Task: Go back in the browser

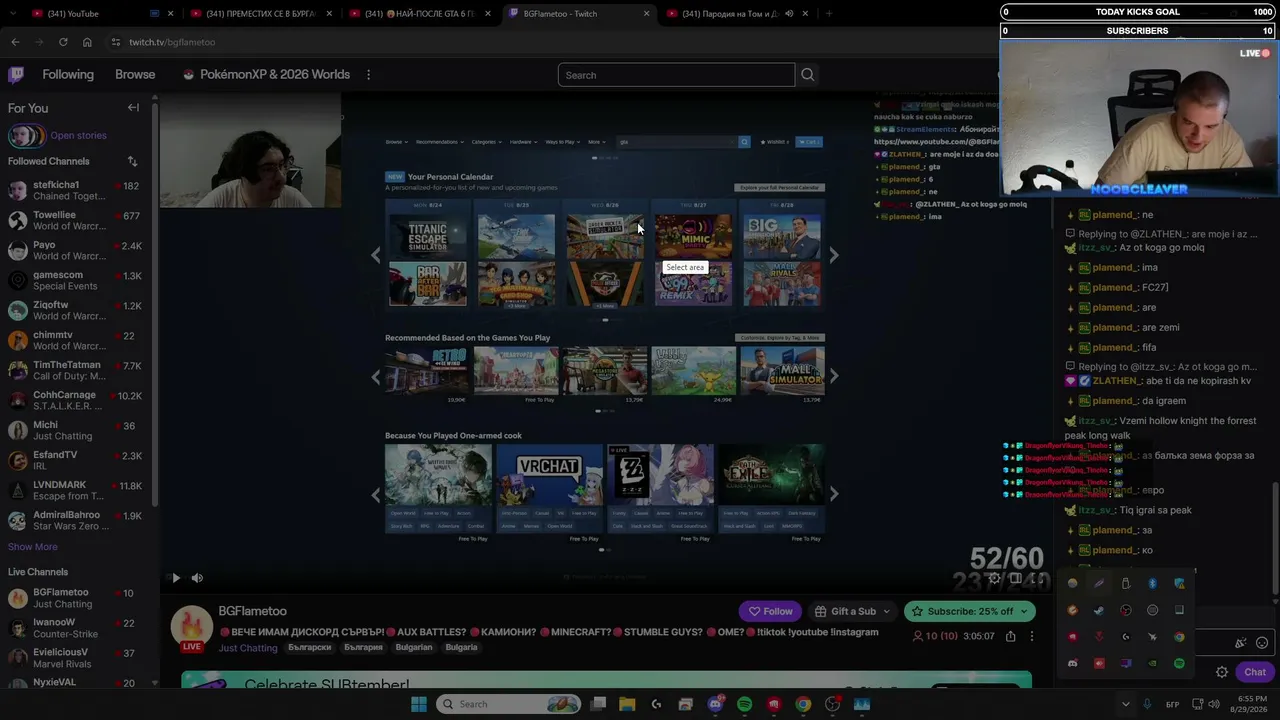Action: click(15, 42)
